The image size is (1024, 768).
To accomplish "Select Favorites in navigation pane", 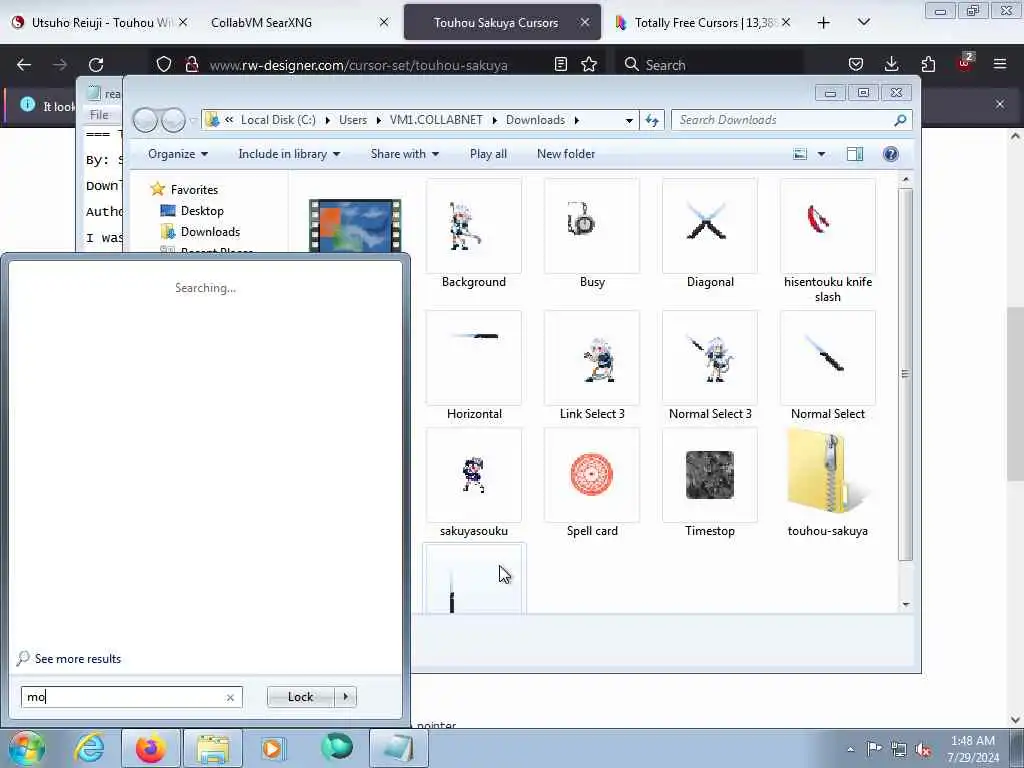I will pyautogui.click(x=194, y=189).
